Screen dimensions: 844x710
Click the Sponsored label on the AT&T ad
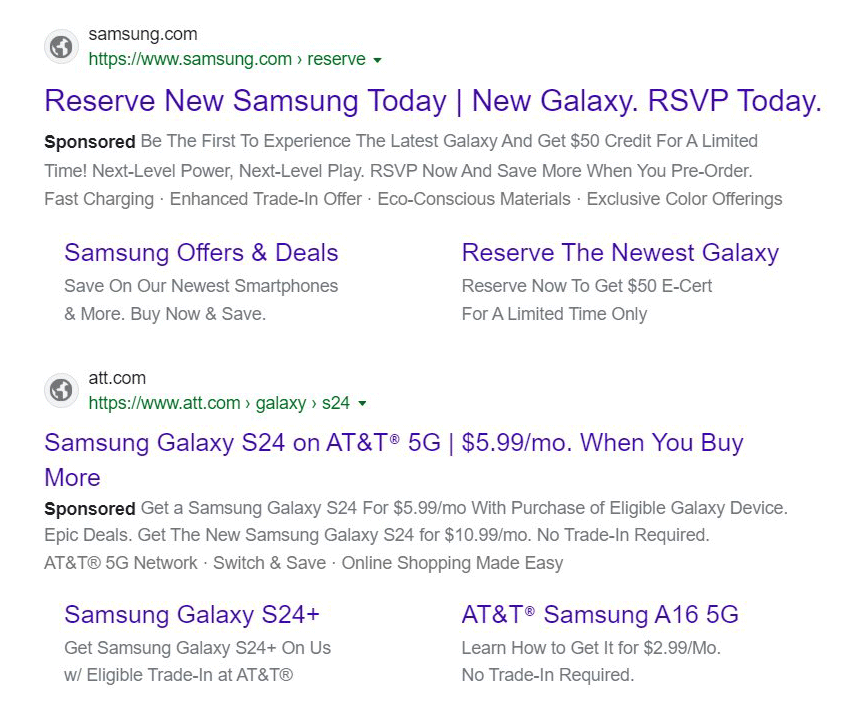pos(90,509)
